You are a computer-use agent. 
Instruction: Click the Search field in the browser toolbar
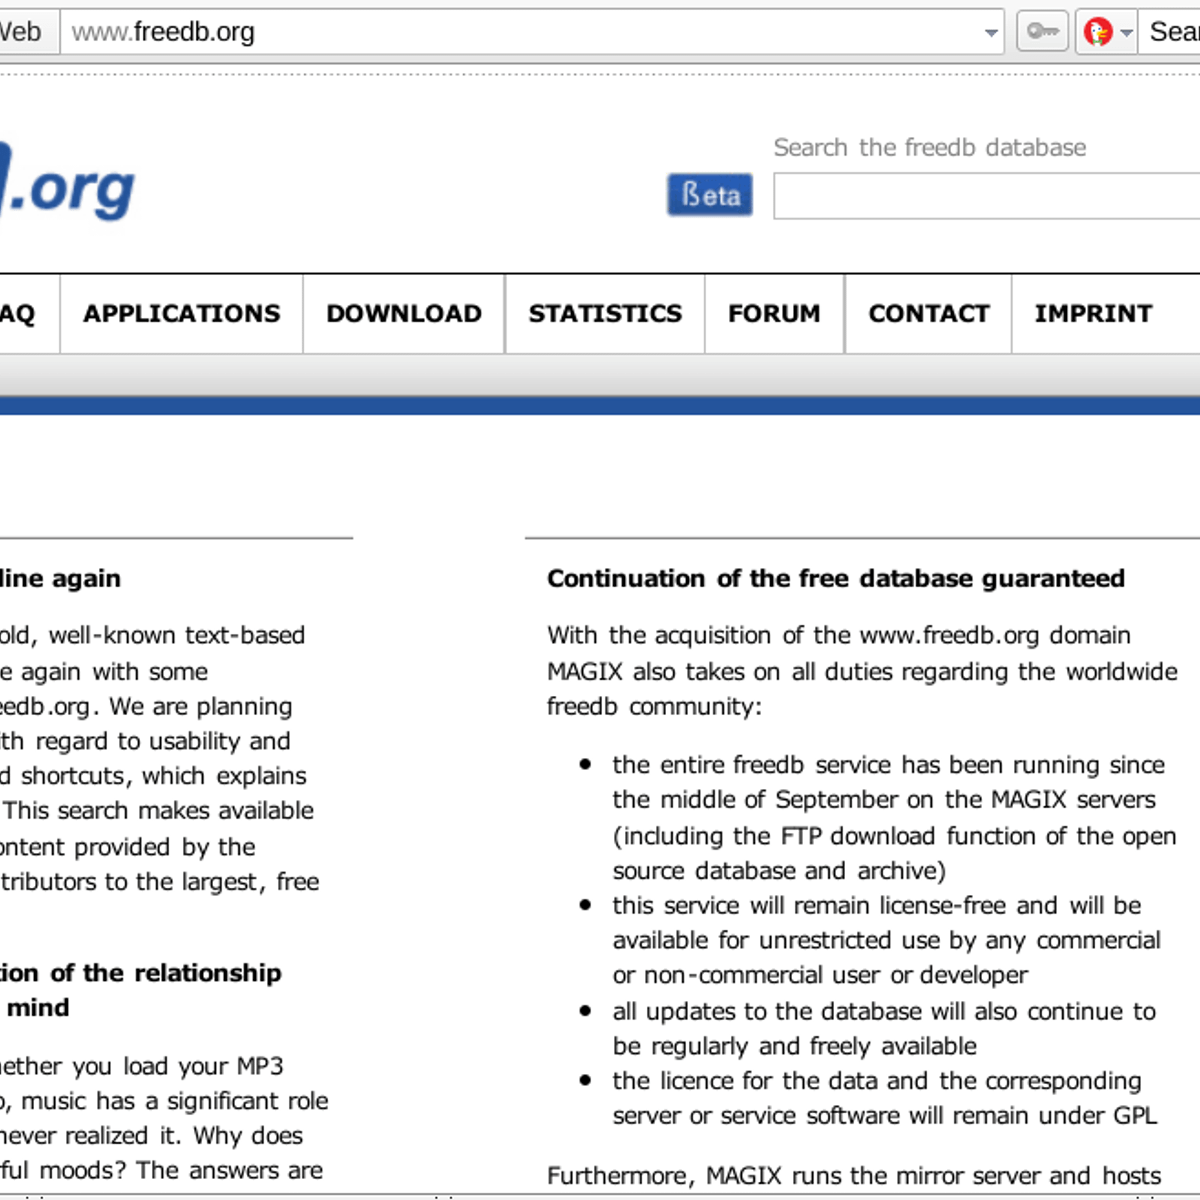tap(1180, 31)
